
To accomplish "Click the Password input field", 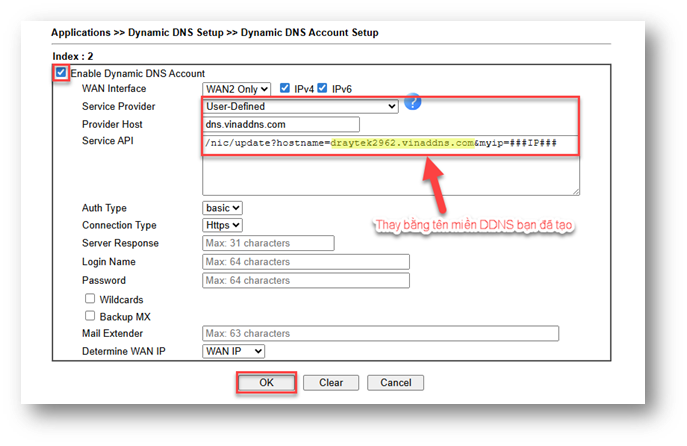I will click(305, 280).
